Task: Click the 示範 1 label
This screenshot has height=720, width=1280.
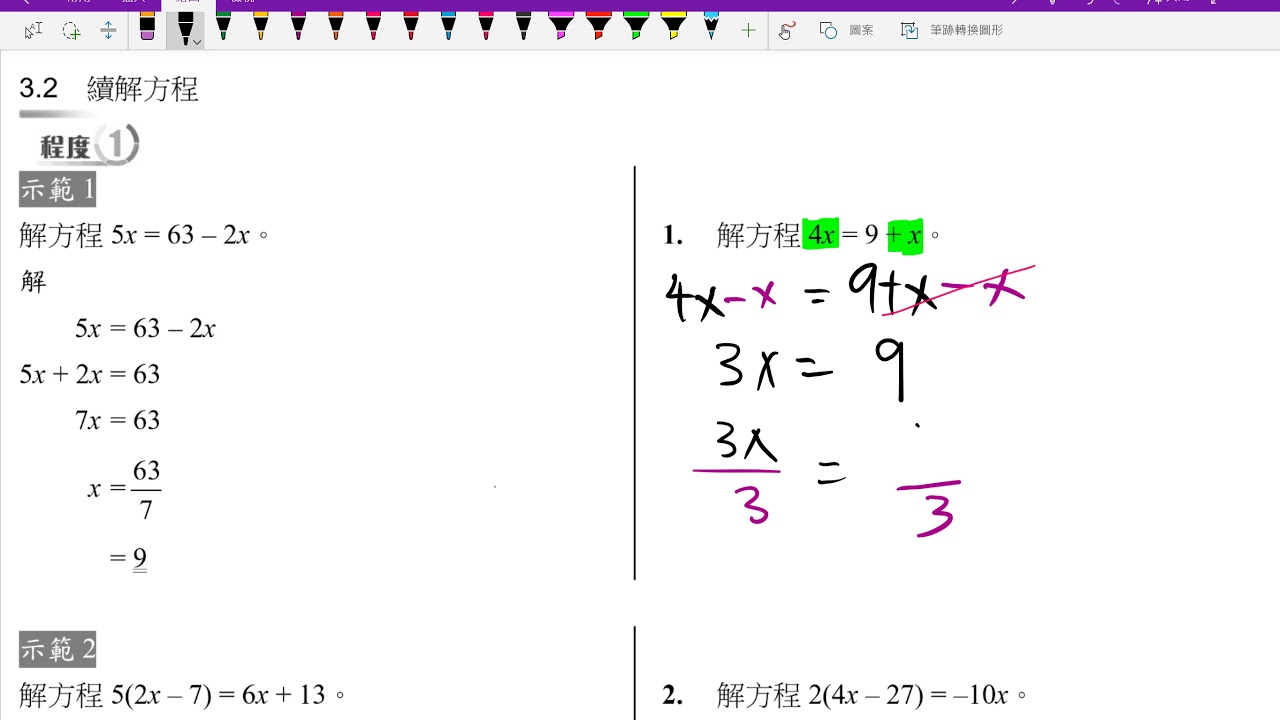Action: (x=57, y=189)
